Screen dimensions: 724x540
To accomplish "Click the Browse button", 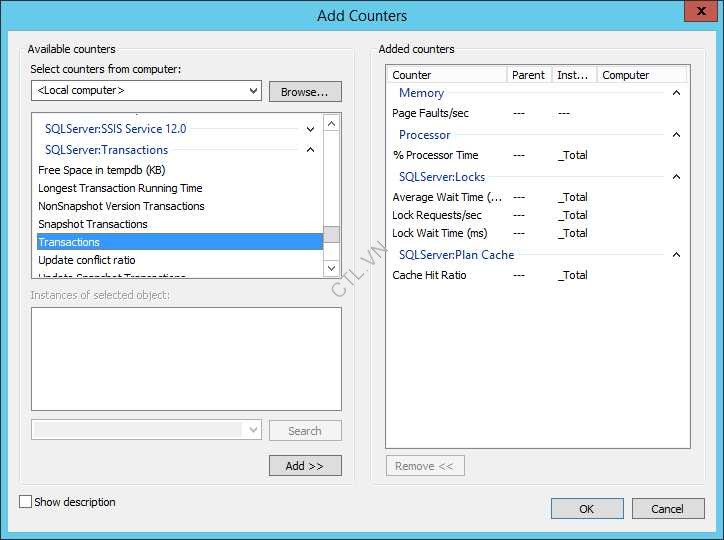I will tap(305, 92).
